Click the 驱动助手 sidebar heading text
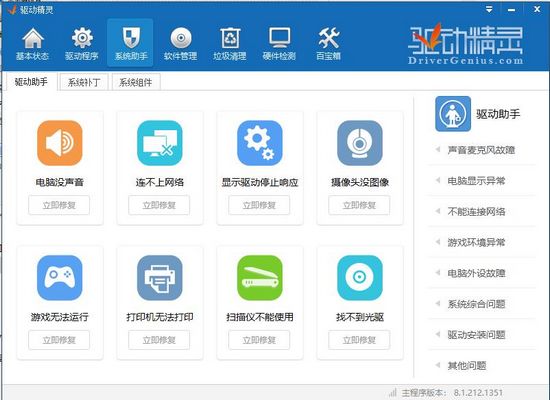This screenshot has height=400, width=550. 498,114
